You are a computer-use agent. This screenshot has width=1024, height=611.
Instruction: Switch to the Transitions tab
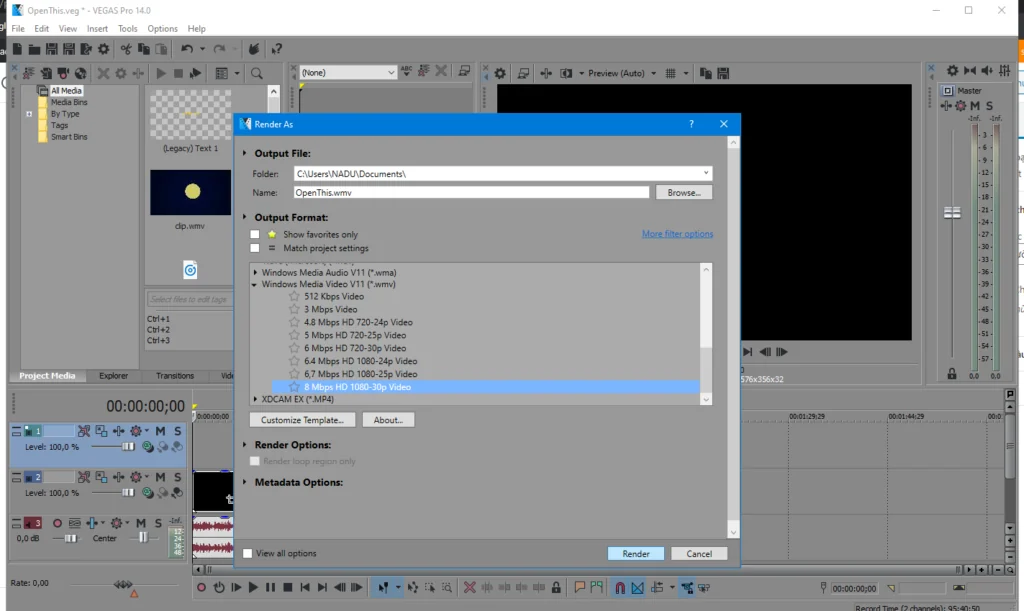pos(175,376)
